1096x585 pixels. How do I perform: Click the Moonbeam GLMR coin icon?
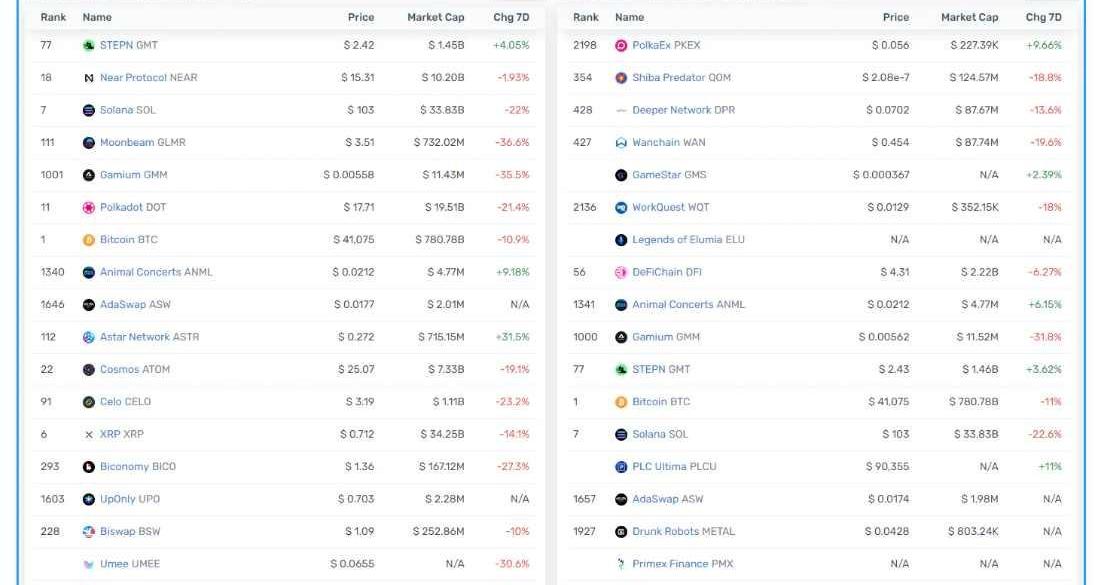[89, 143]
